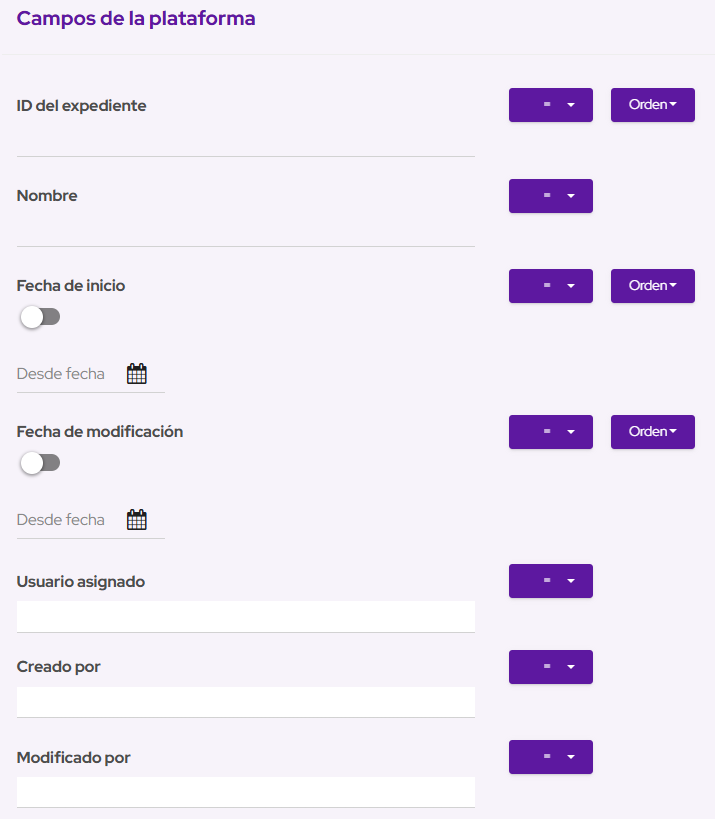Toggle the Fecha de modificación switch
This screenshot has height=819, width=715.
pos(40,463)
